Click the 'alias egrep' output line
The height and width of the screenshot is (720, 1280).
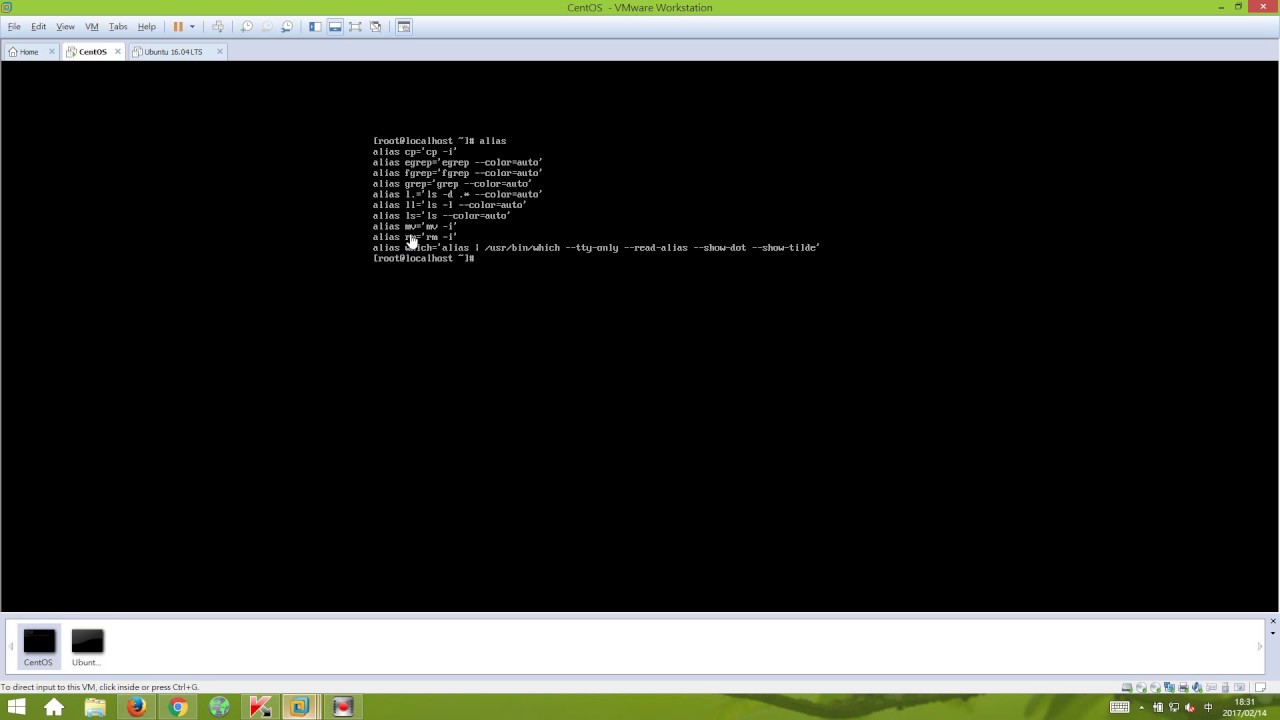pyautogui.click(x=458, y=162)
